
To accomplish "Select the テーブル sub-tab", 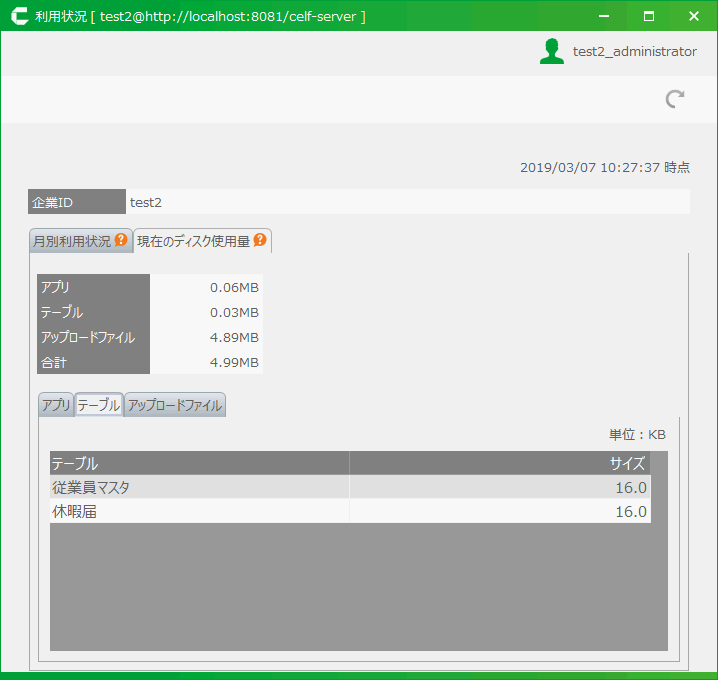I will (99, 405).
